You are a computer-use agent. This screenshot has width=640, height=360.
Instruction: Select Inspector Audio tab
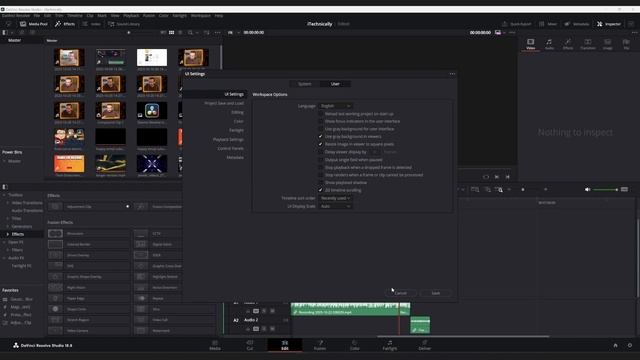(549, 44)
